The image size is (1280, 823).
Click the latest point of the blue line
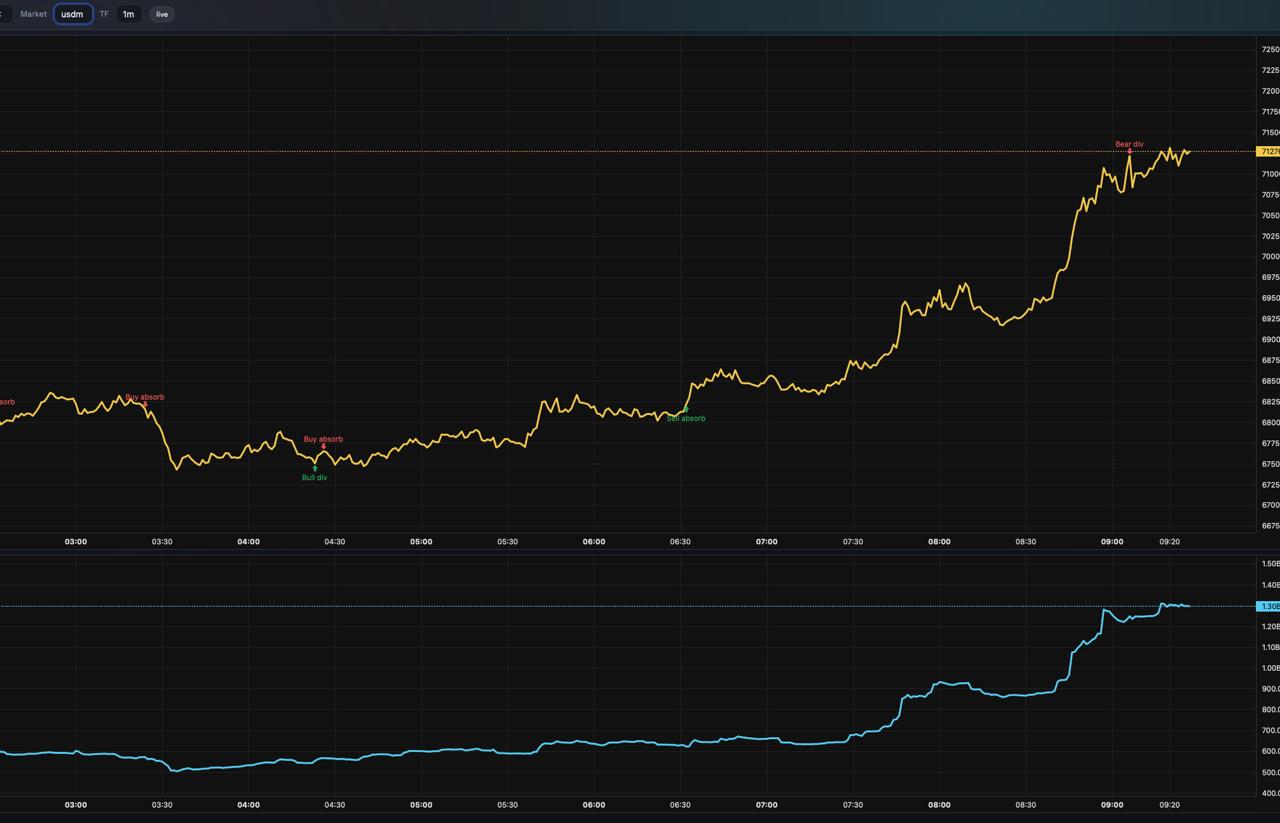coord(1189,606)
